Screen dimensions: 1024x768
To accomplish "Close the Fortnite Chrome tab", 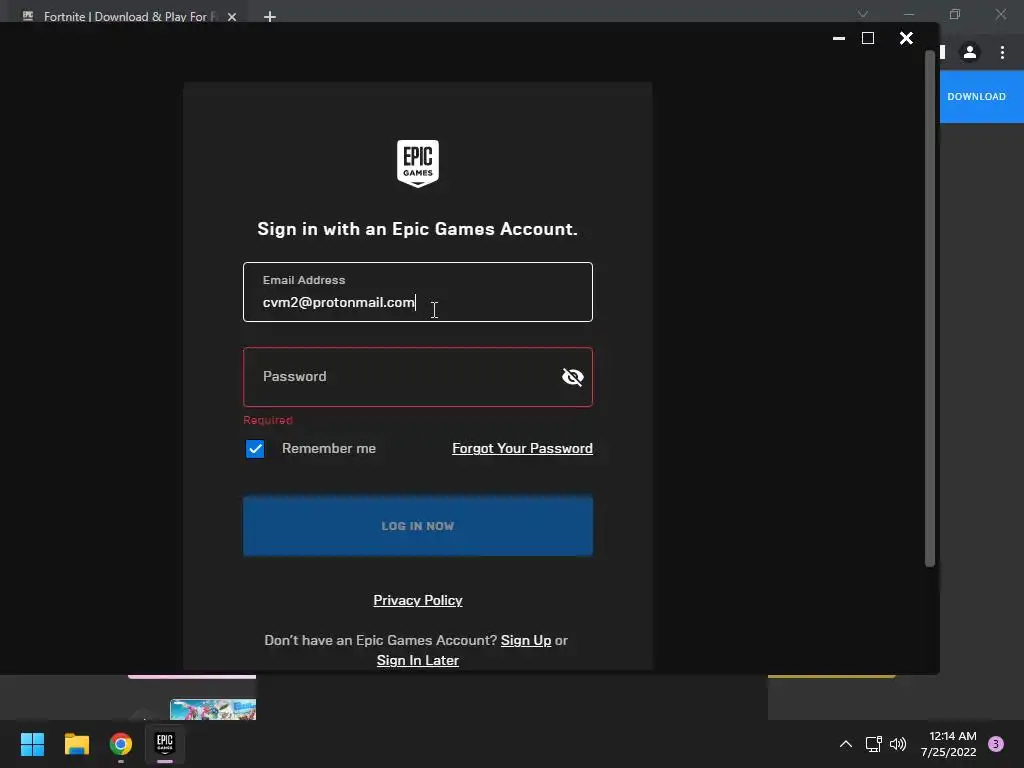I will (x=232, y=17).
